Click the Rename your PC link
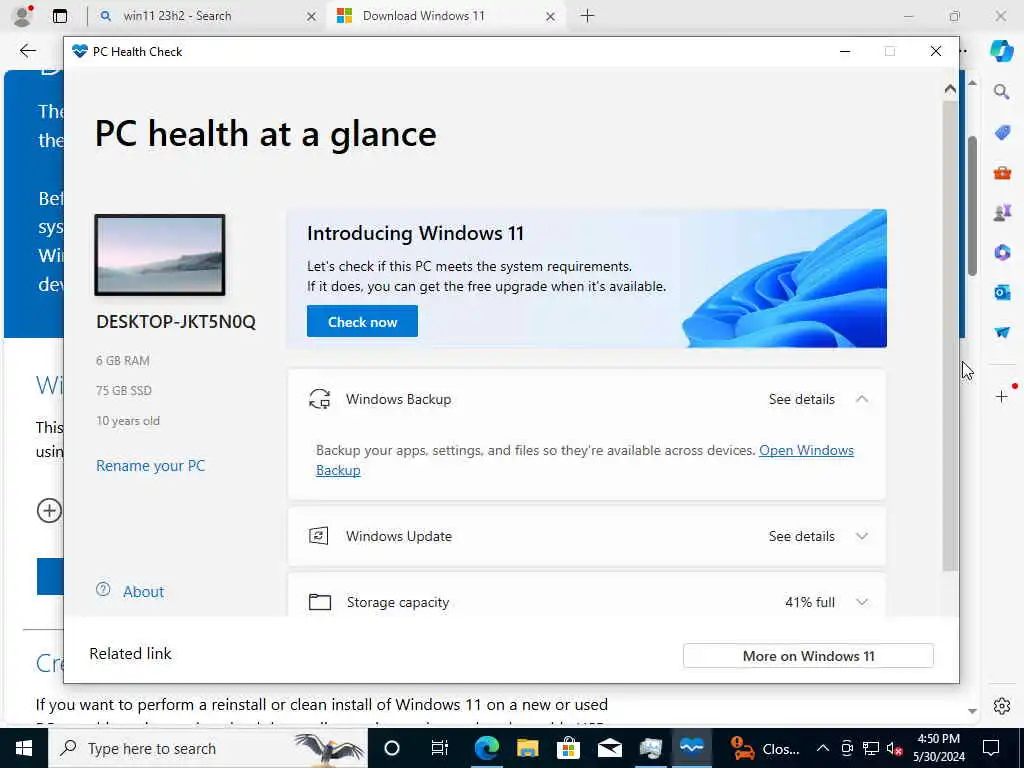Screen dimensions: 1024x768 click(x=151, y=466)
